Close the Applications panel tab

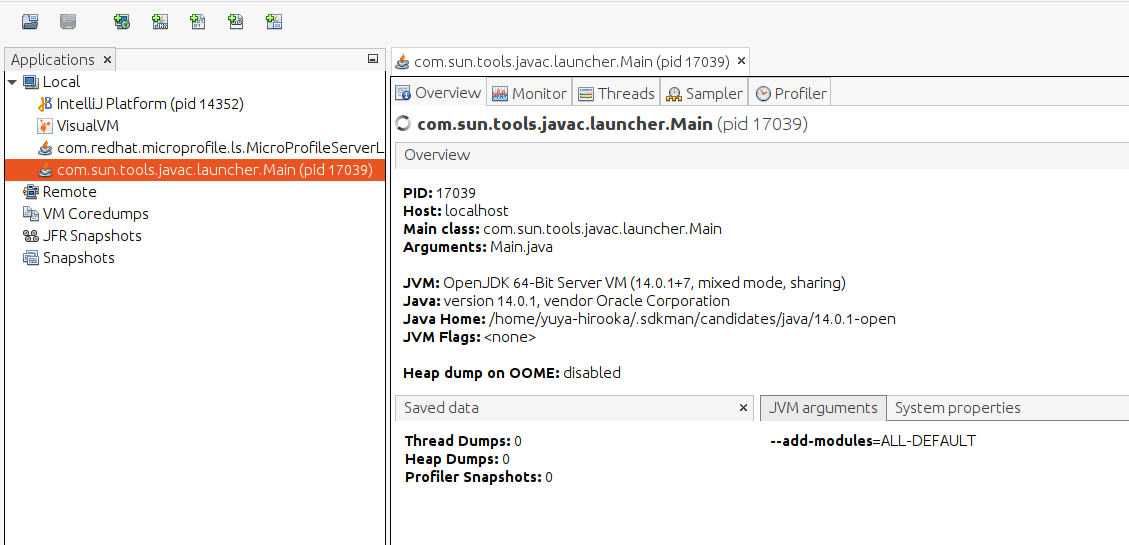point(107,60)
